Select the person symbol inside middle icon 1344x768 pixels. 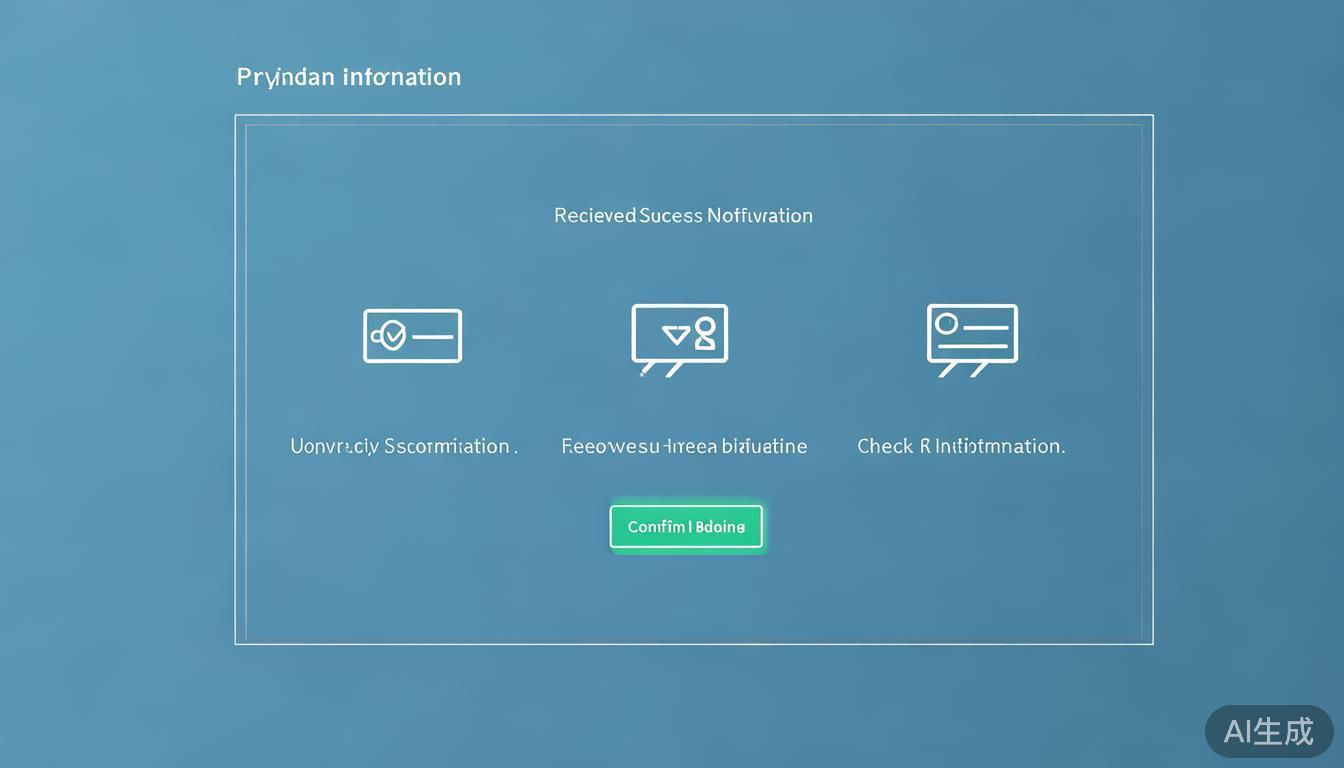coord(705,333)
